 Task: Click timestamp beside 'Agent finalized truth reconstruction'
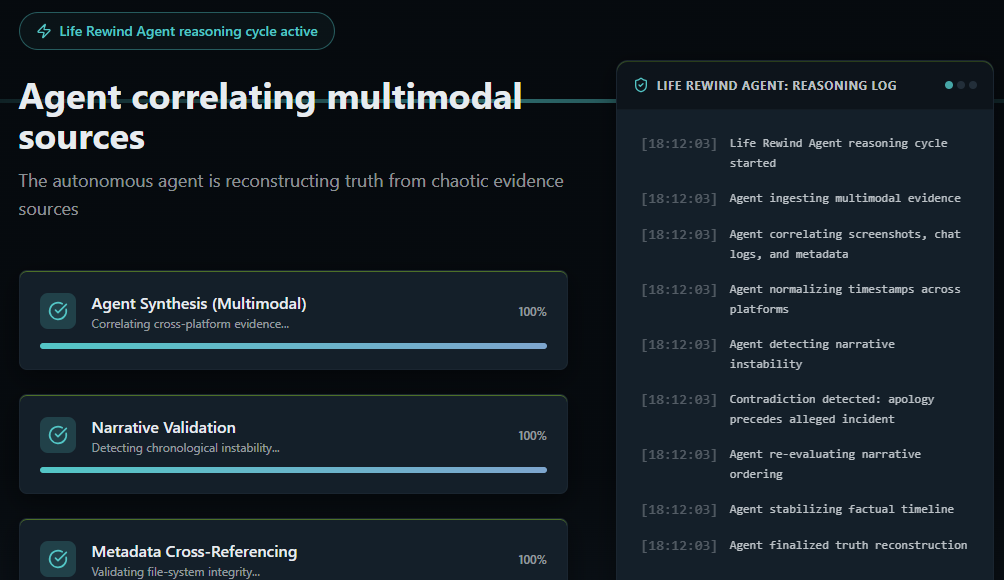[x=679, y=545]
